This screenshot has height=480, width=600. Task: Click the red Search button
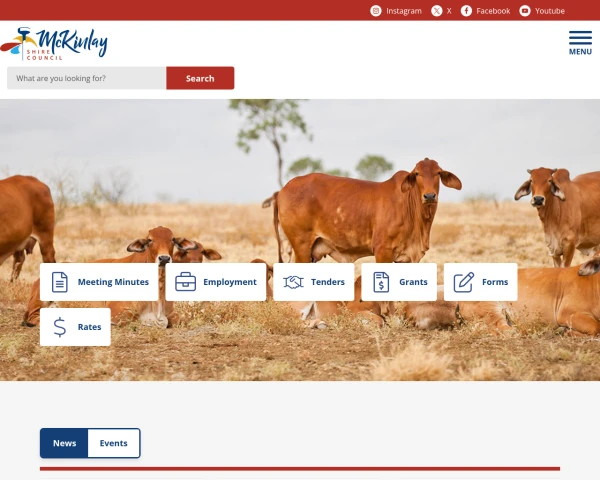pos(200,78)
